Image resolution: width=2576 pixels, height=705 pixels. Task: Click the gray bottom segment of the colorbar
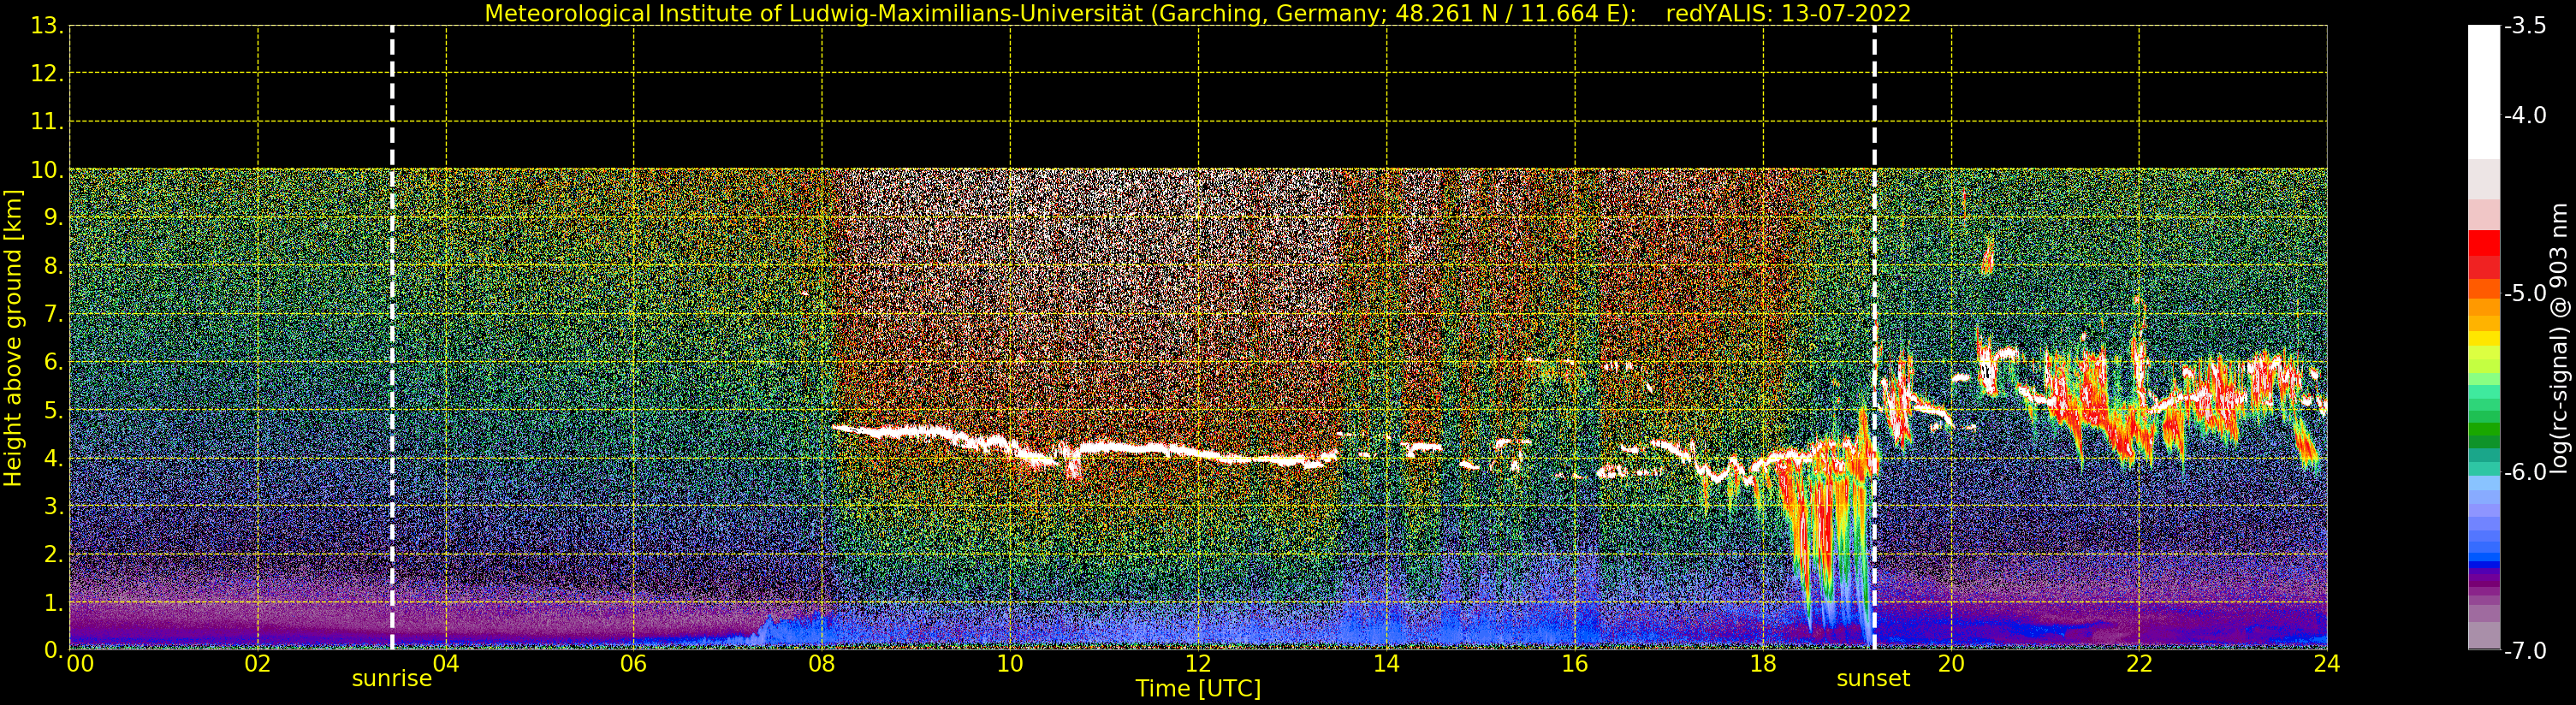[2484, 636]
